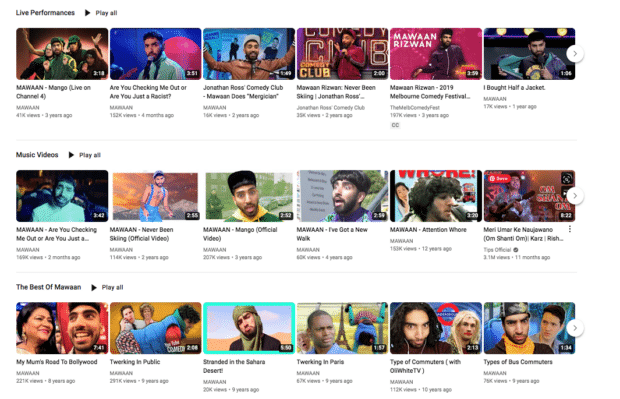The width and height of the screenshot is (620, 399).
Task: Show more Music Videos with the right chevron
Action: (x=575, y=196)
